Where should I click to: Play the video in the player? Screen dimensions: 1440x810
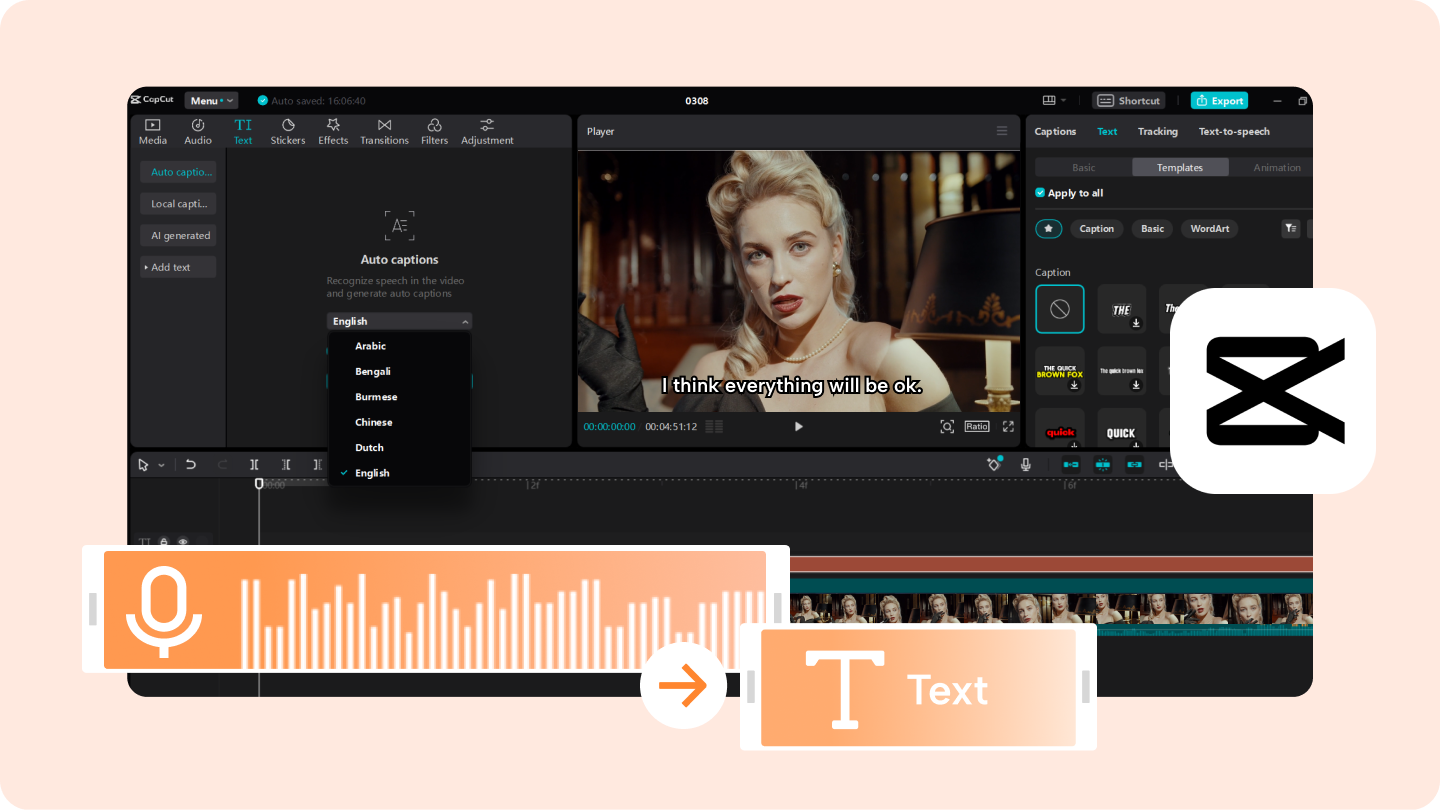798,427
